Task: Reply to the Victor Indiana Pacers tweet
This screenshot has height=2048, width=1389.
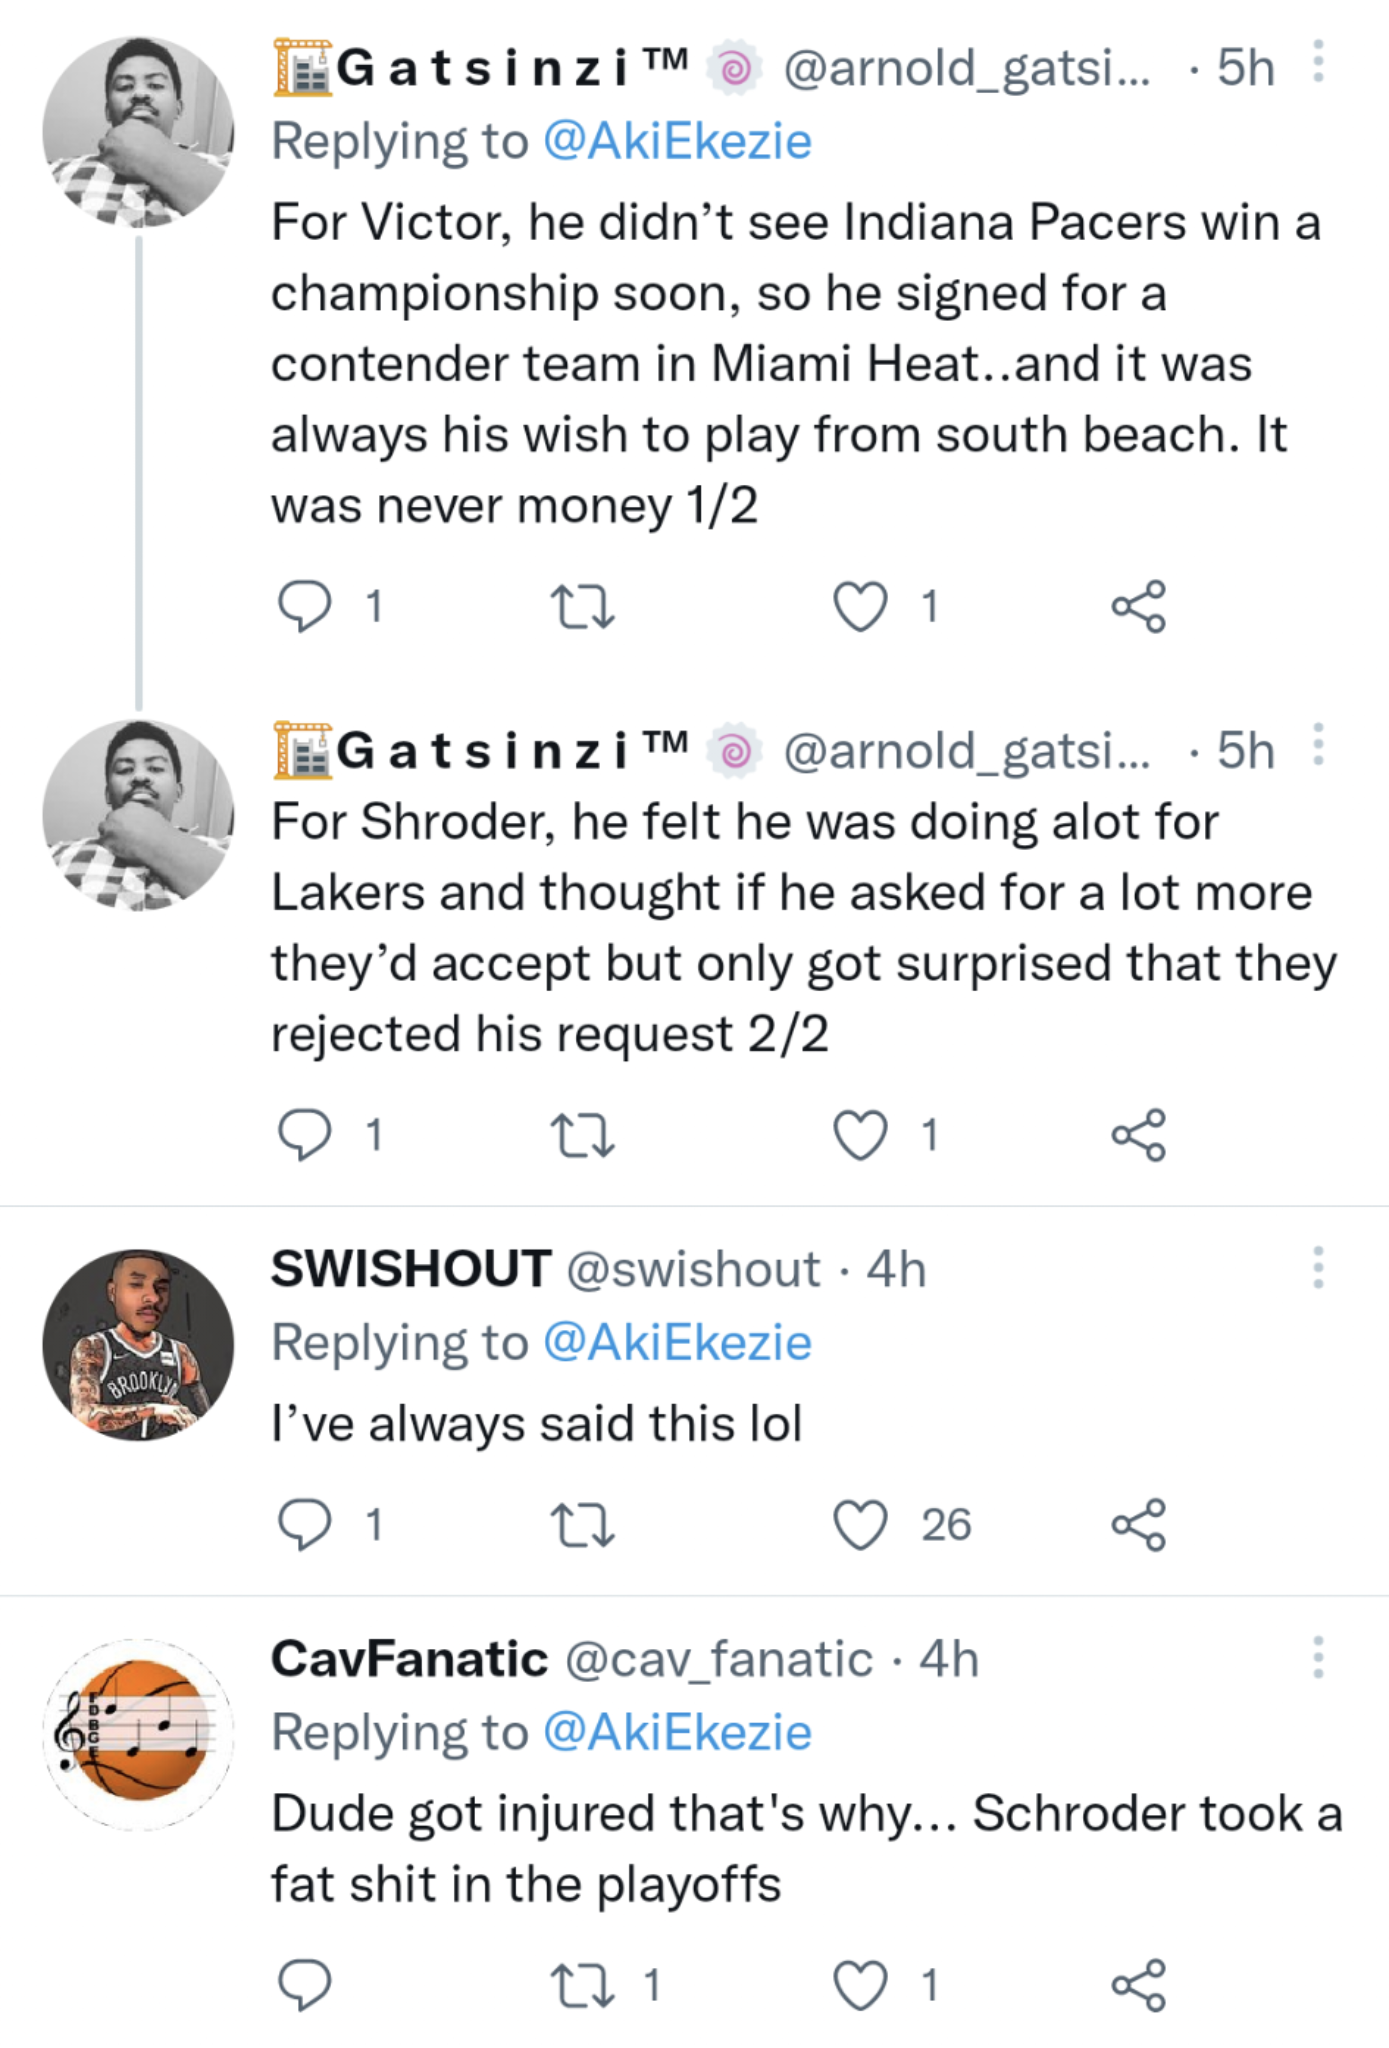Action: point(304,606)
